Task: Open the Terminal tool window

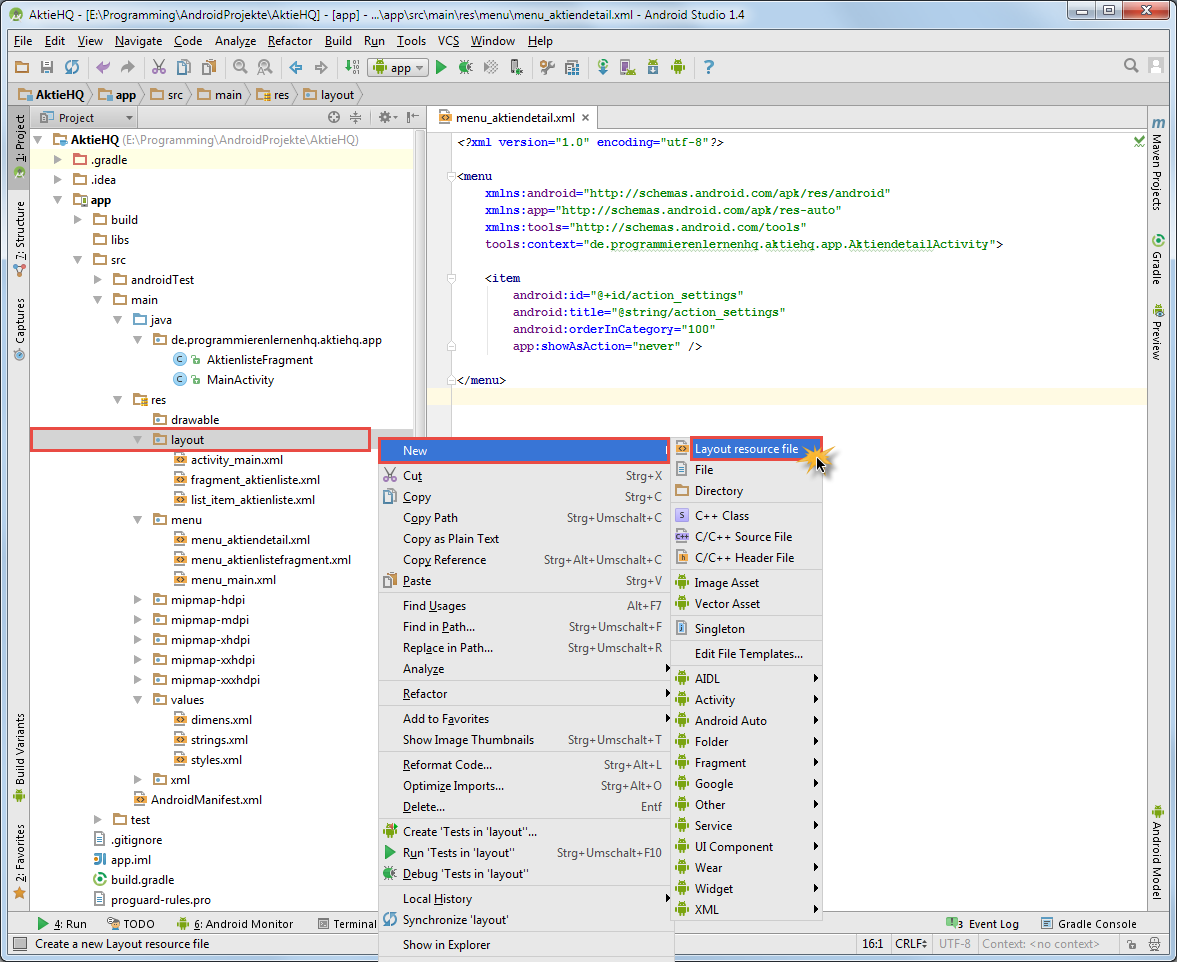Action: tap(347, 924)
